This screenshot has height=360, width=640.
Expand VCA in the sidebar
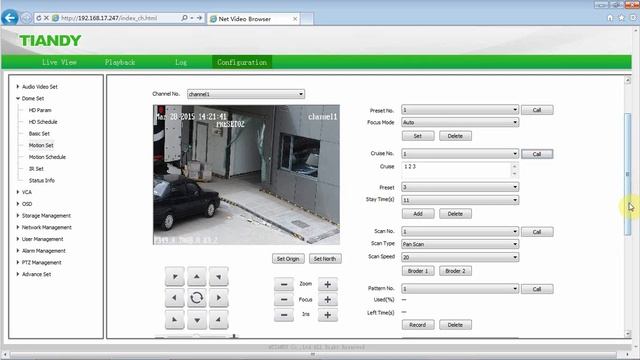pos(18,192)
